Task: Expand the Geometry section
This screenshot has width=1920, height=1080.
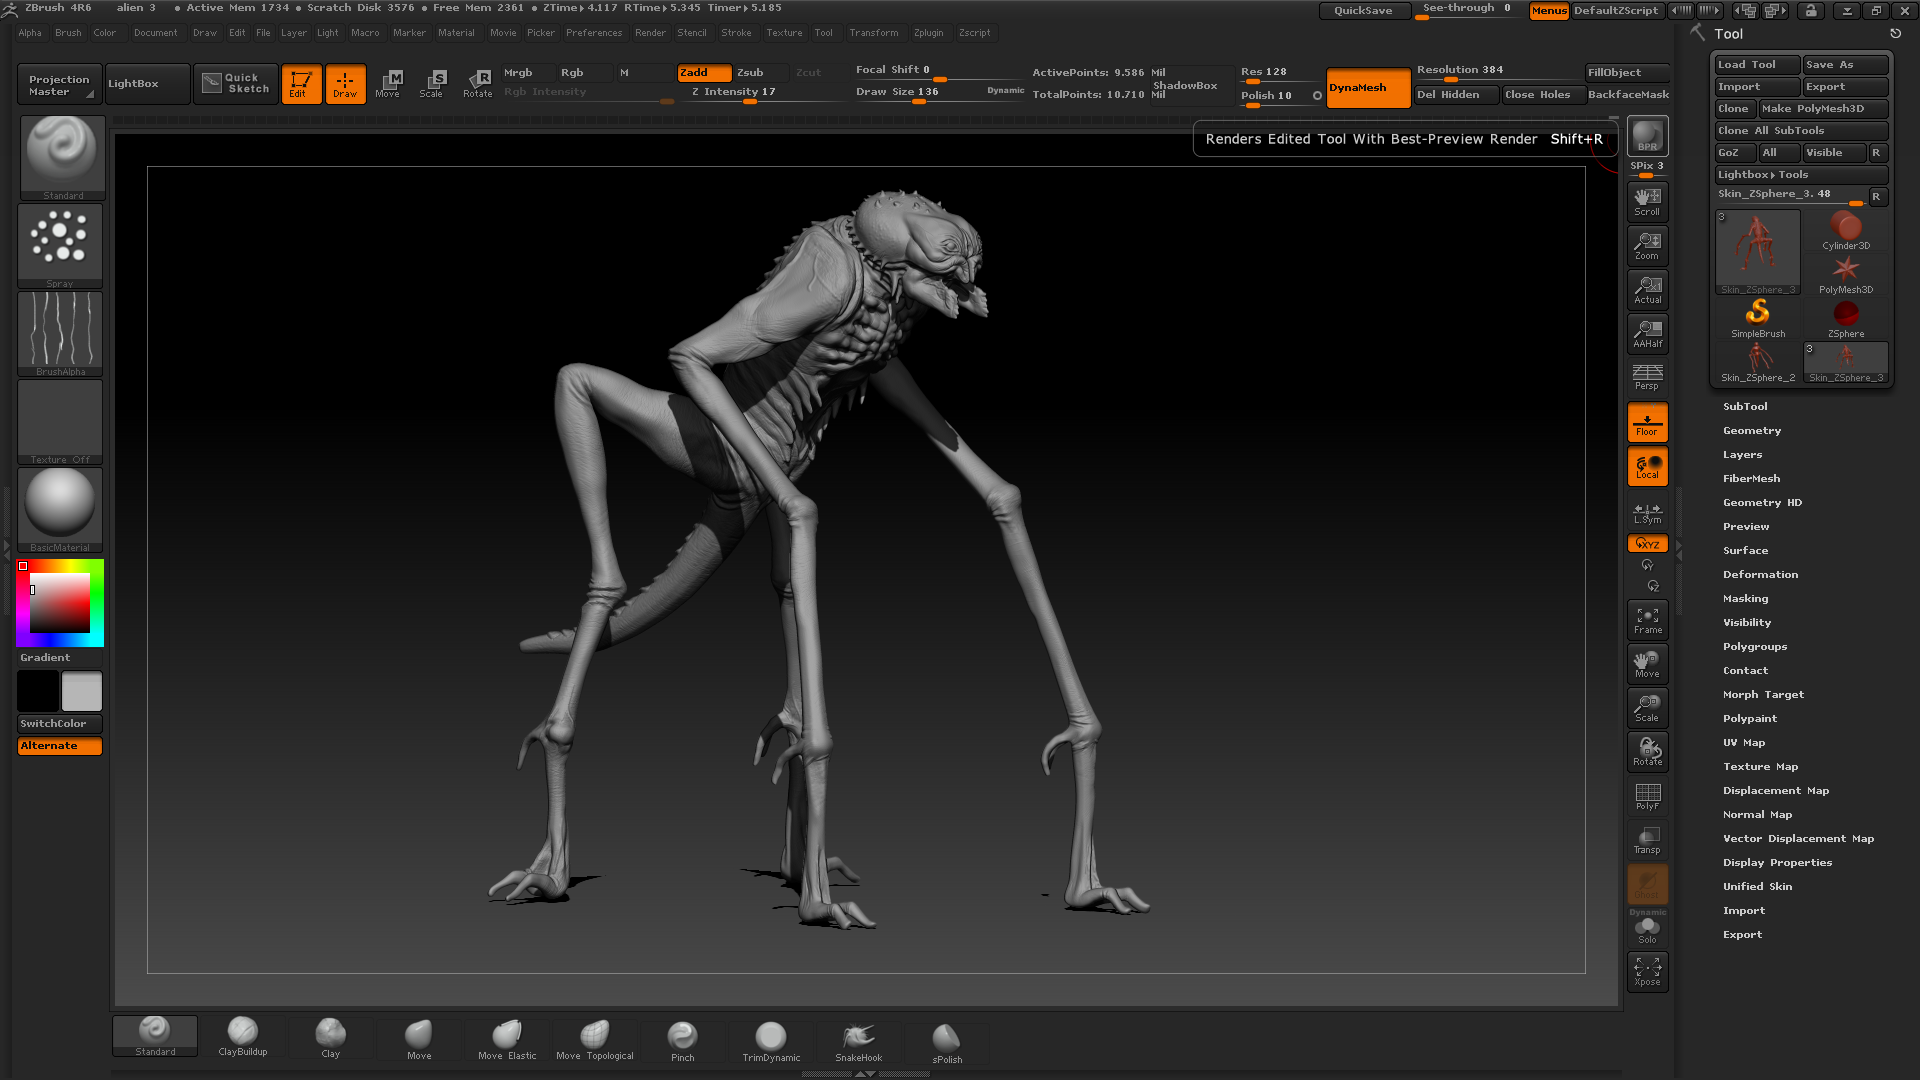Action: pyautogui.click(x=1752, y=431)
